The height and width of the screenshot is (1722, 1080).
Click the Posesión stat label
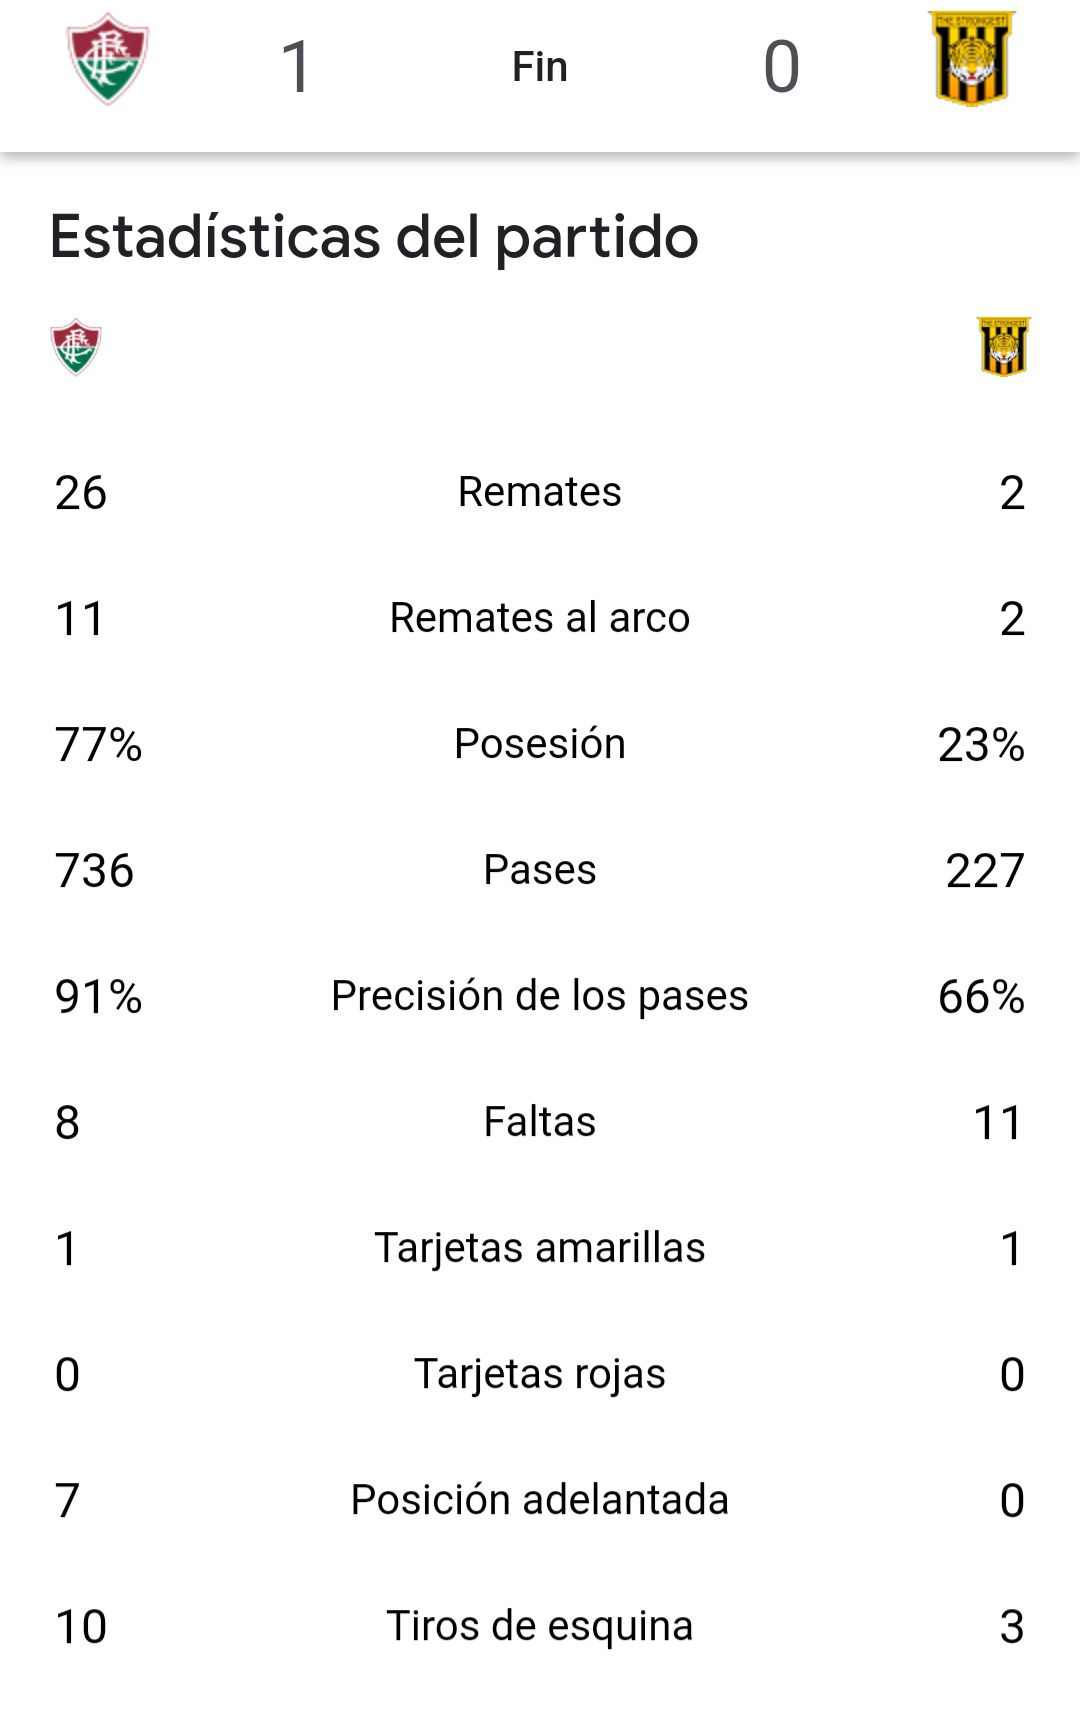(540, 744)
